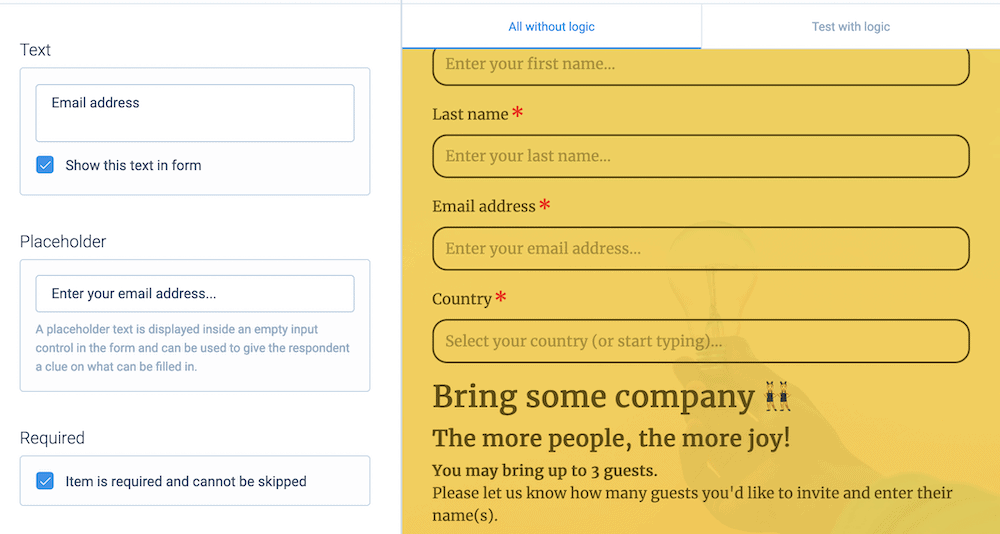This screenshot has height=534, width=1000.
Task: Select the Email address label in preview
Action: click(x=483, y=206)
